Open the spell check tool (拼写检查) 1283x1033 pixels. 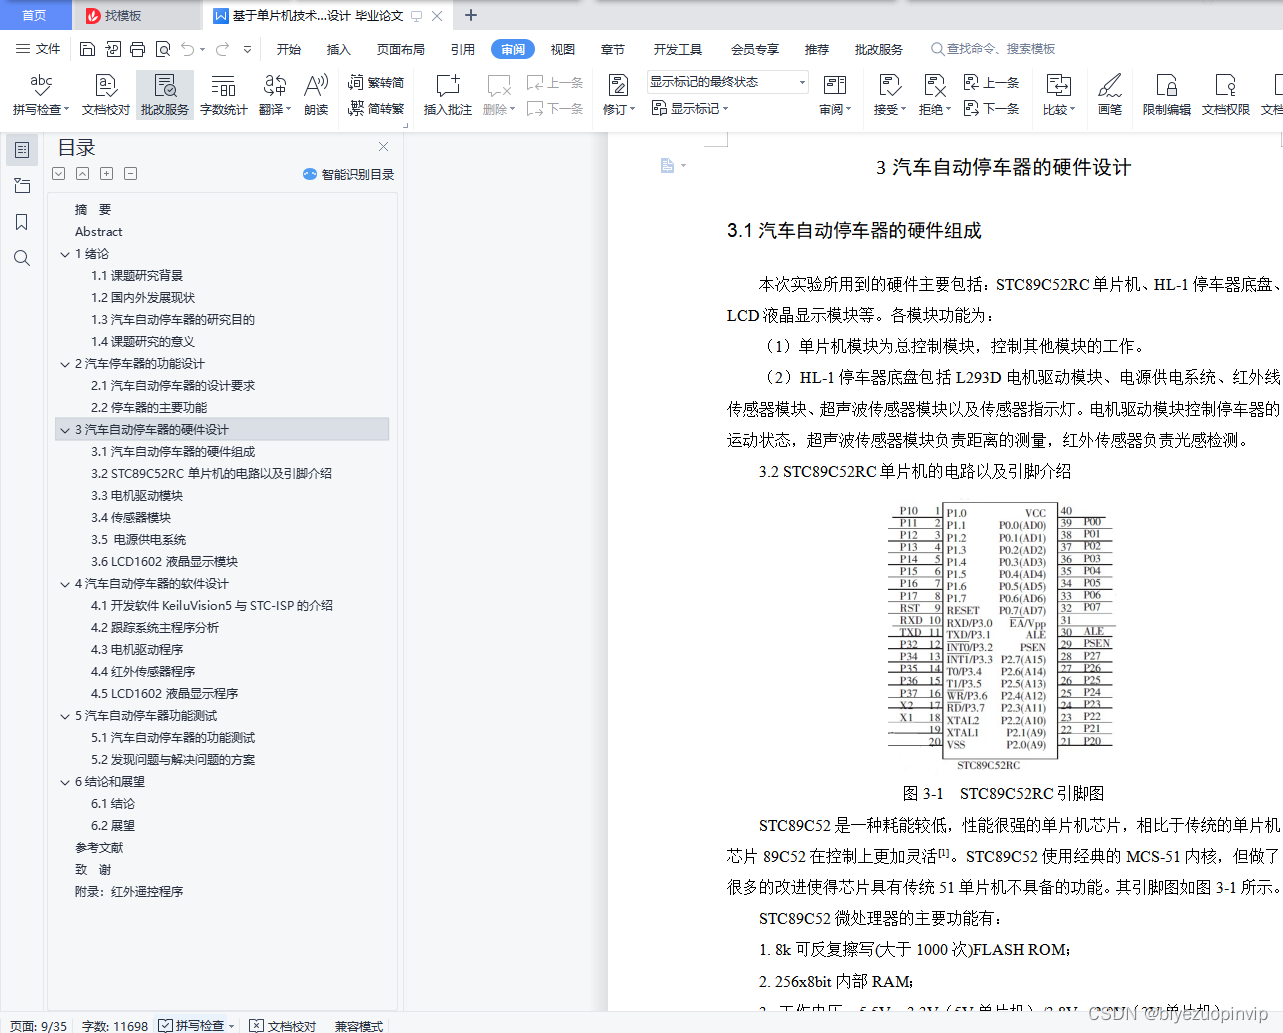click(41, 95)
